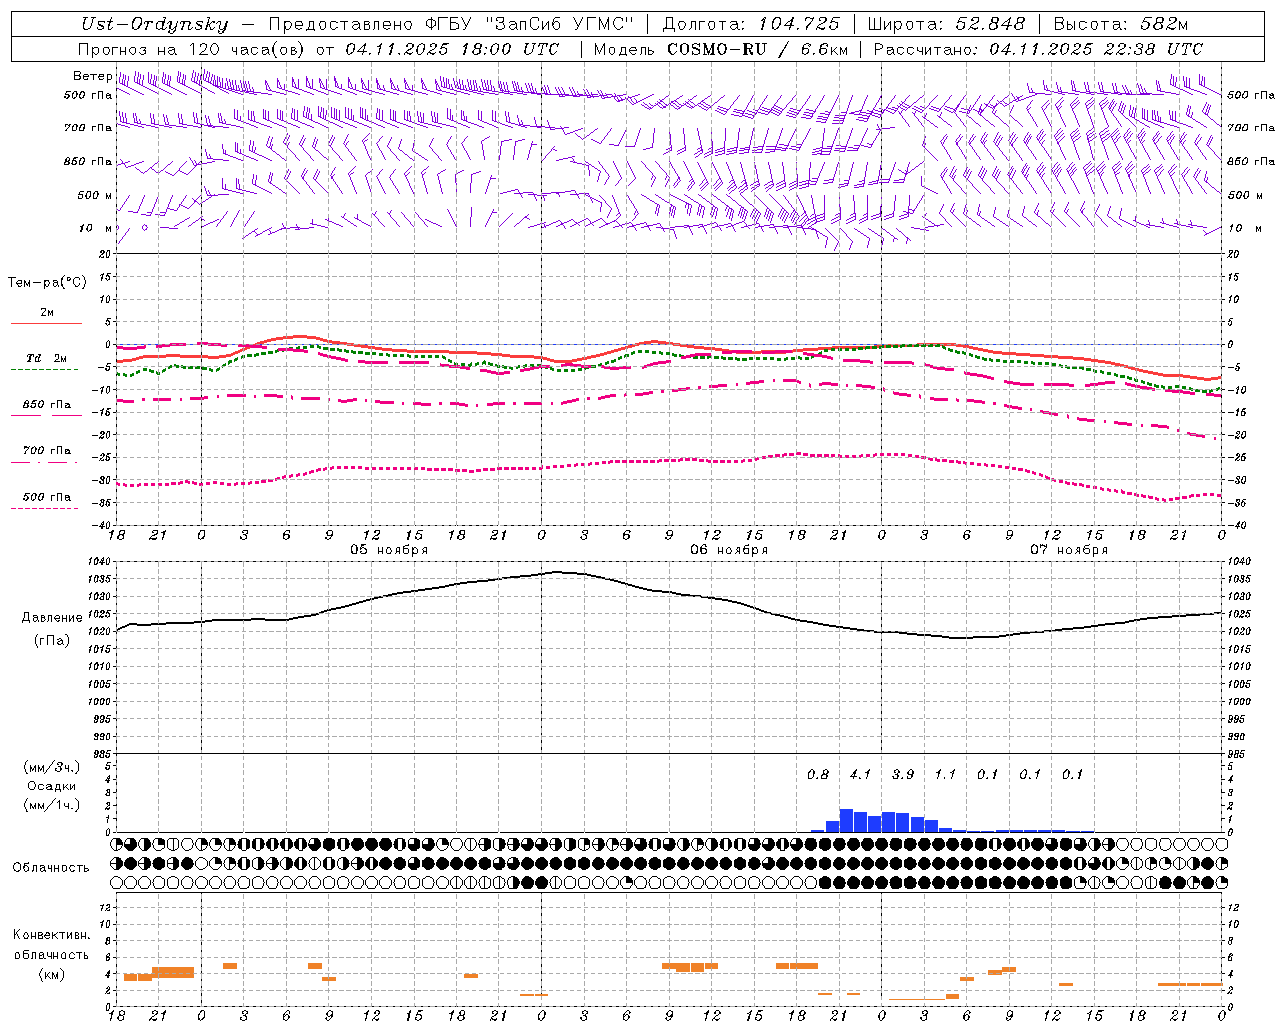Click the (мм/1ч.) precipitation unit label
The height and width of the screenshot is (1024, 1280).
click(x=51, y=805)
